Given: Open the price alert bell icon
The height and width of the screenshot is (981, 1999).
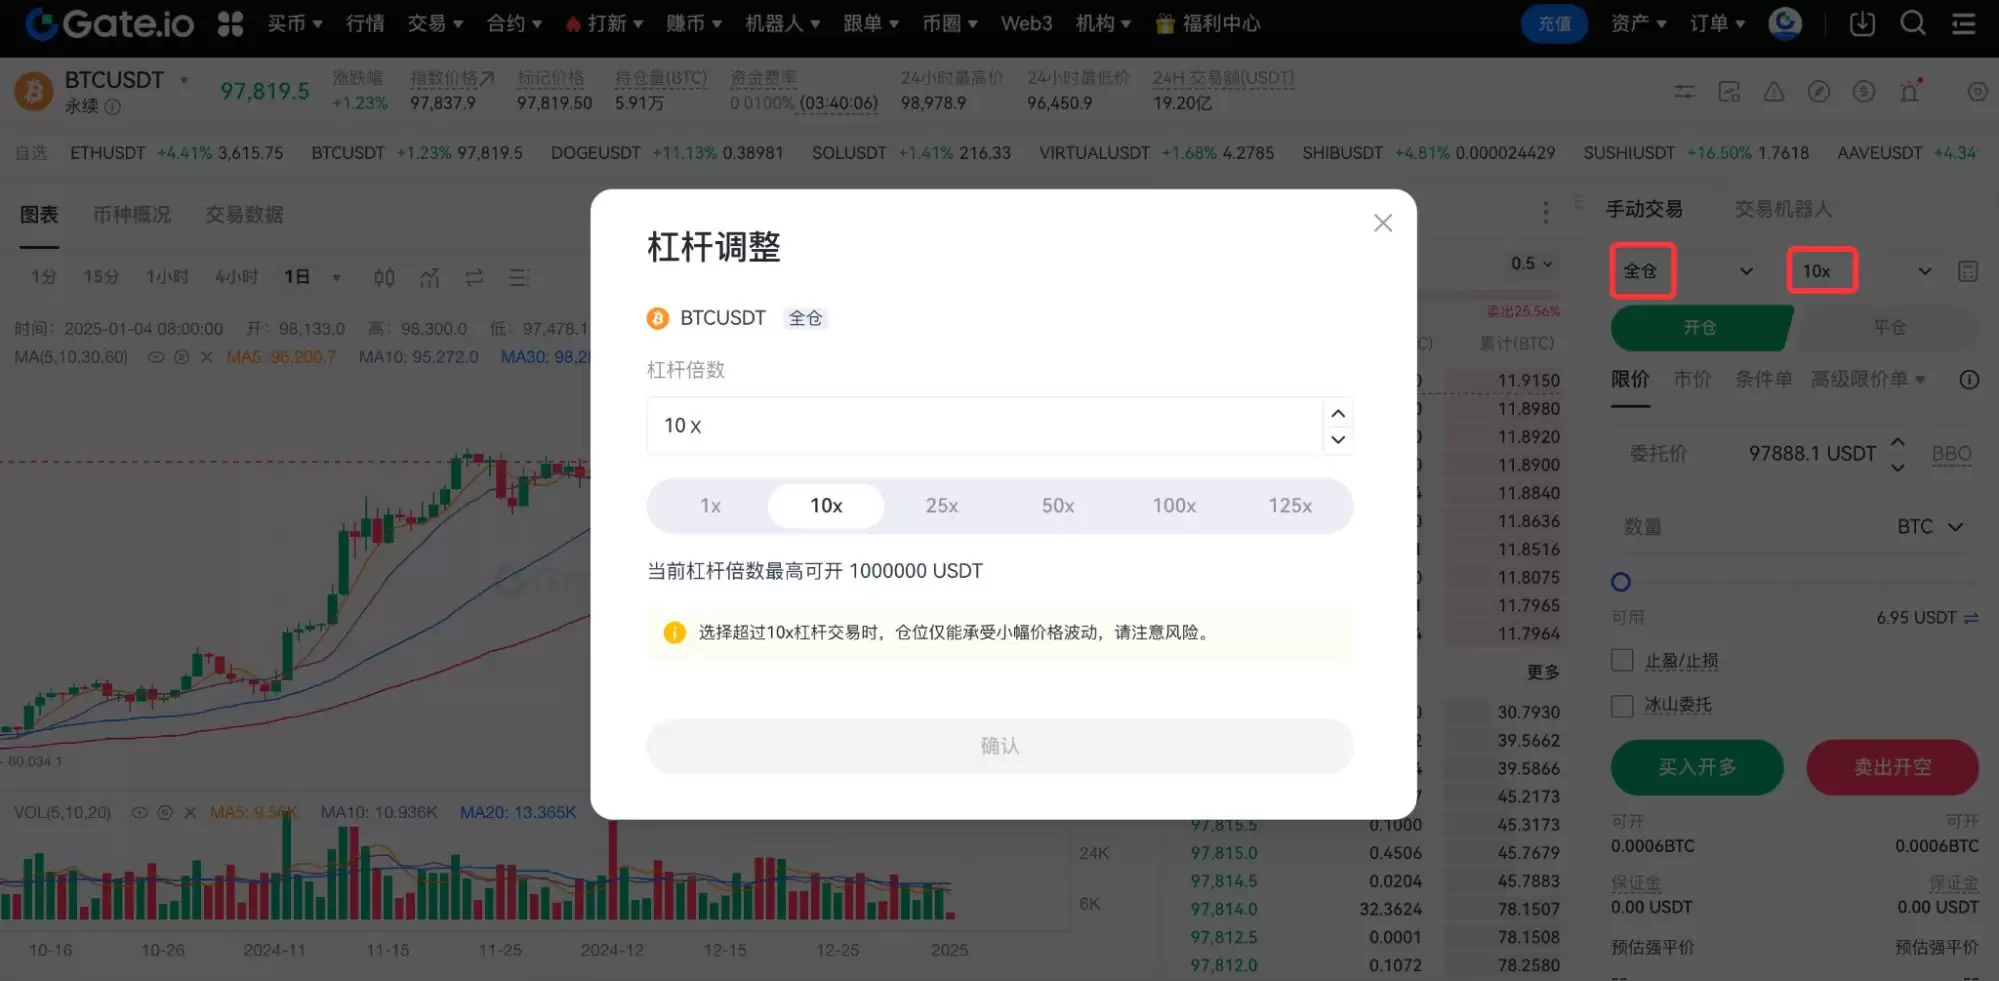Looking at the screenshot, I should point(1909,91).
